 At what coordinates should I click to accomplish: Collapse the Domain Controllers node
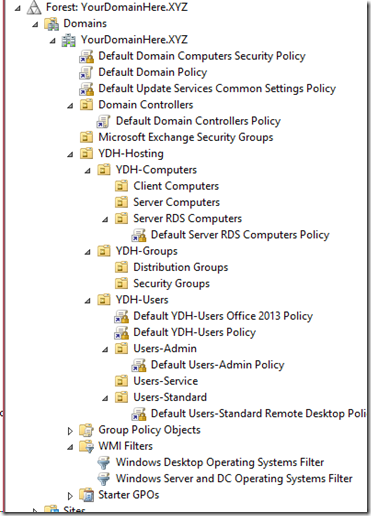[x=70, y=106]
